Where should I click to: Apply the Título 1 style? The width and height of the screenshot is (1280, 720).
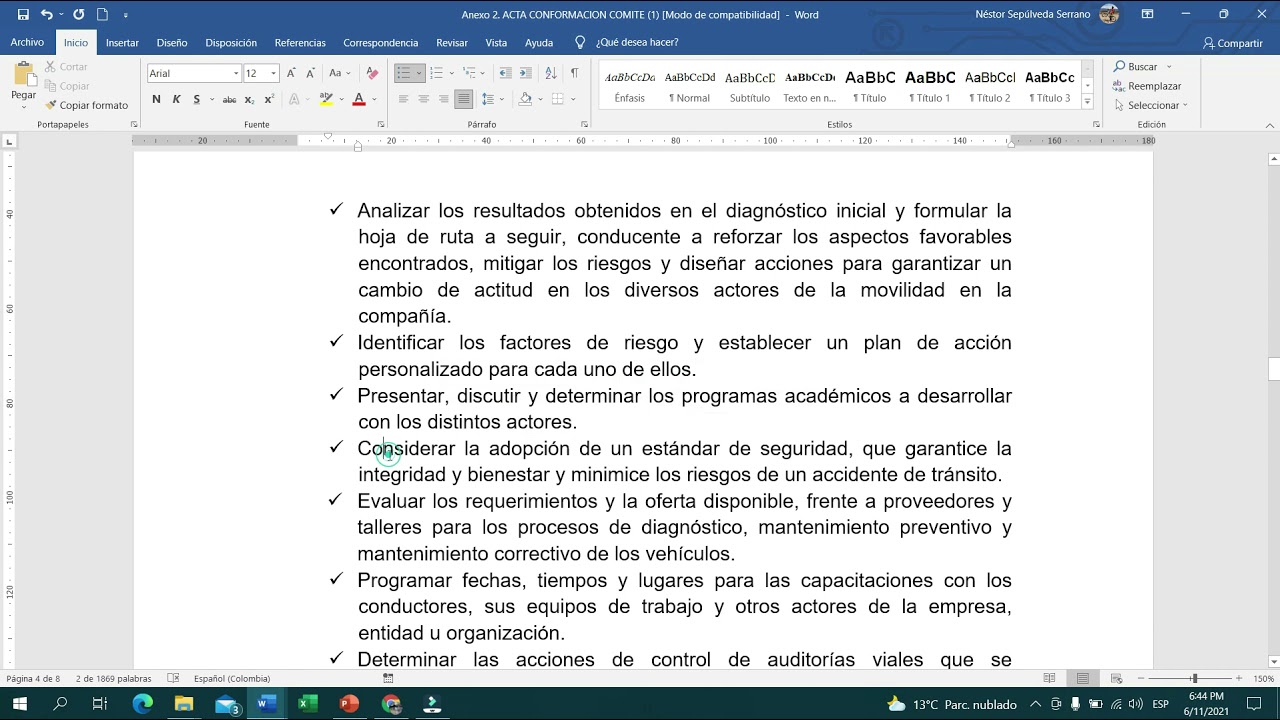coord(929,85)
